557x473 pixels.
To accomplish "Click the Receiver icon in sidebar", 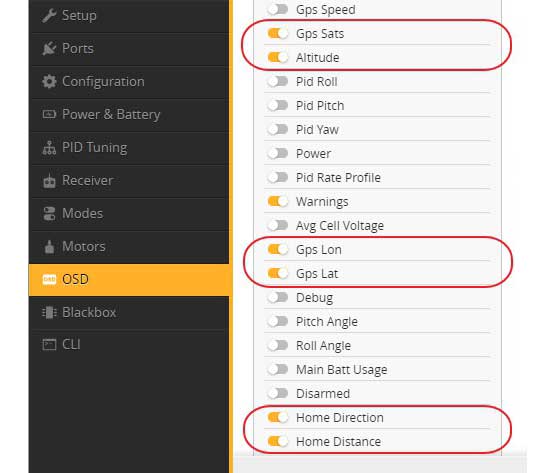I will click(x=49, y=181).
